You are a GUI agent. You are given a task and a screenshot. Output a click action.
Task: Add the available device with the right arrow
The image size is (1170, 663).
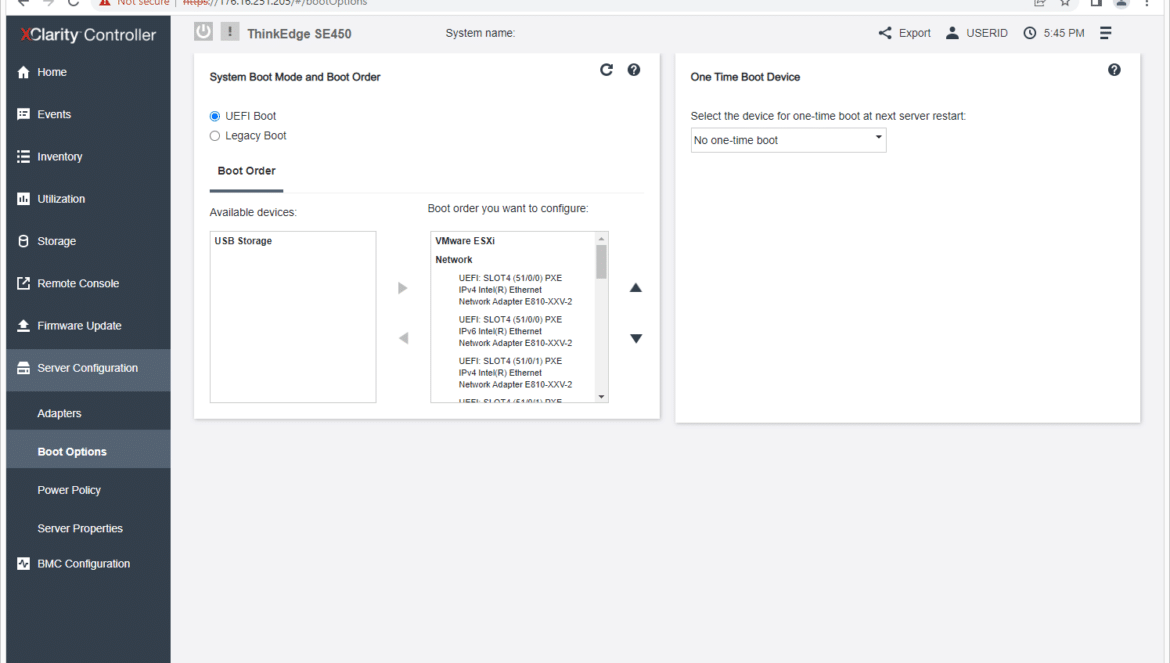(x=403, y=288)
